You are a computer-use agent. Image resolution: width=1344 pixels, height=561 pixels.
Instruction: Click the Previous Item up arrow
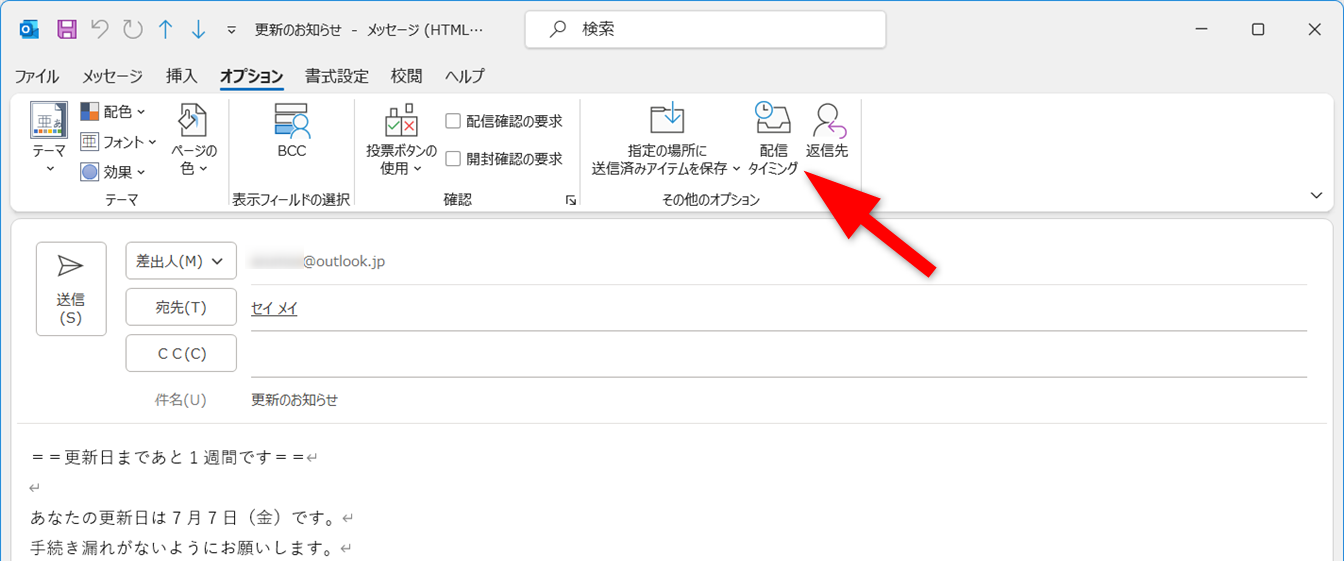pyautogui.click(x=165, y=29)
